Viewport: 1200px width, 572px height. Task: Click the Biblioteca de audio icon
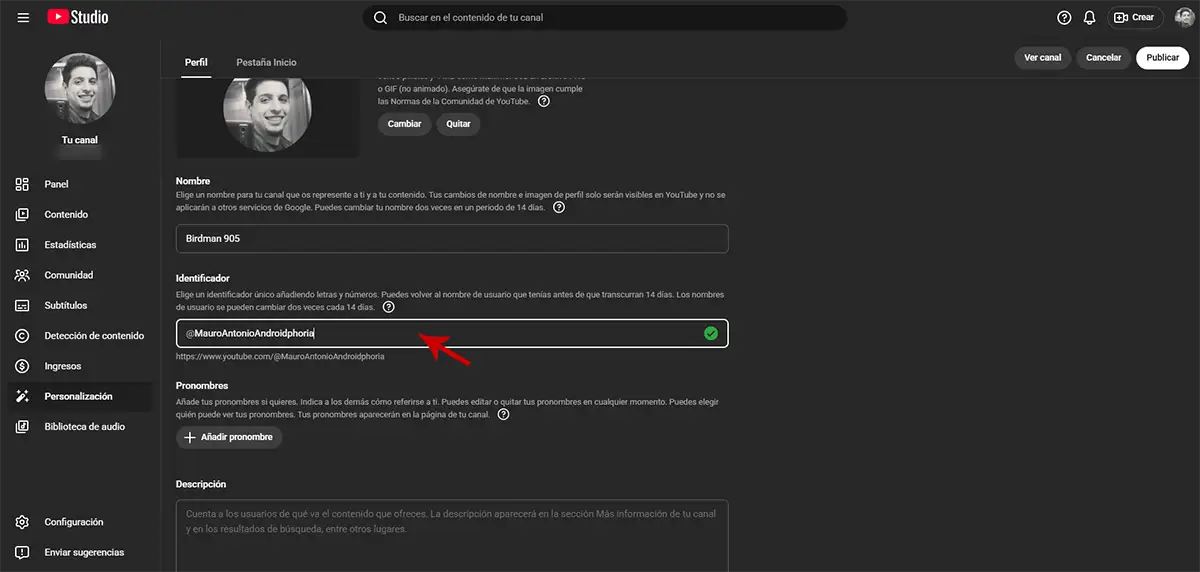[x=22, y=426]
